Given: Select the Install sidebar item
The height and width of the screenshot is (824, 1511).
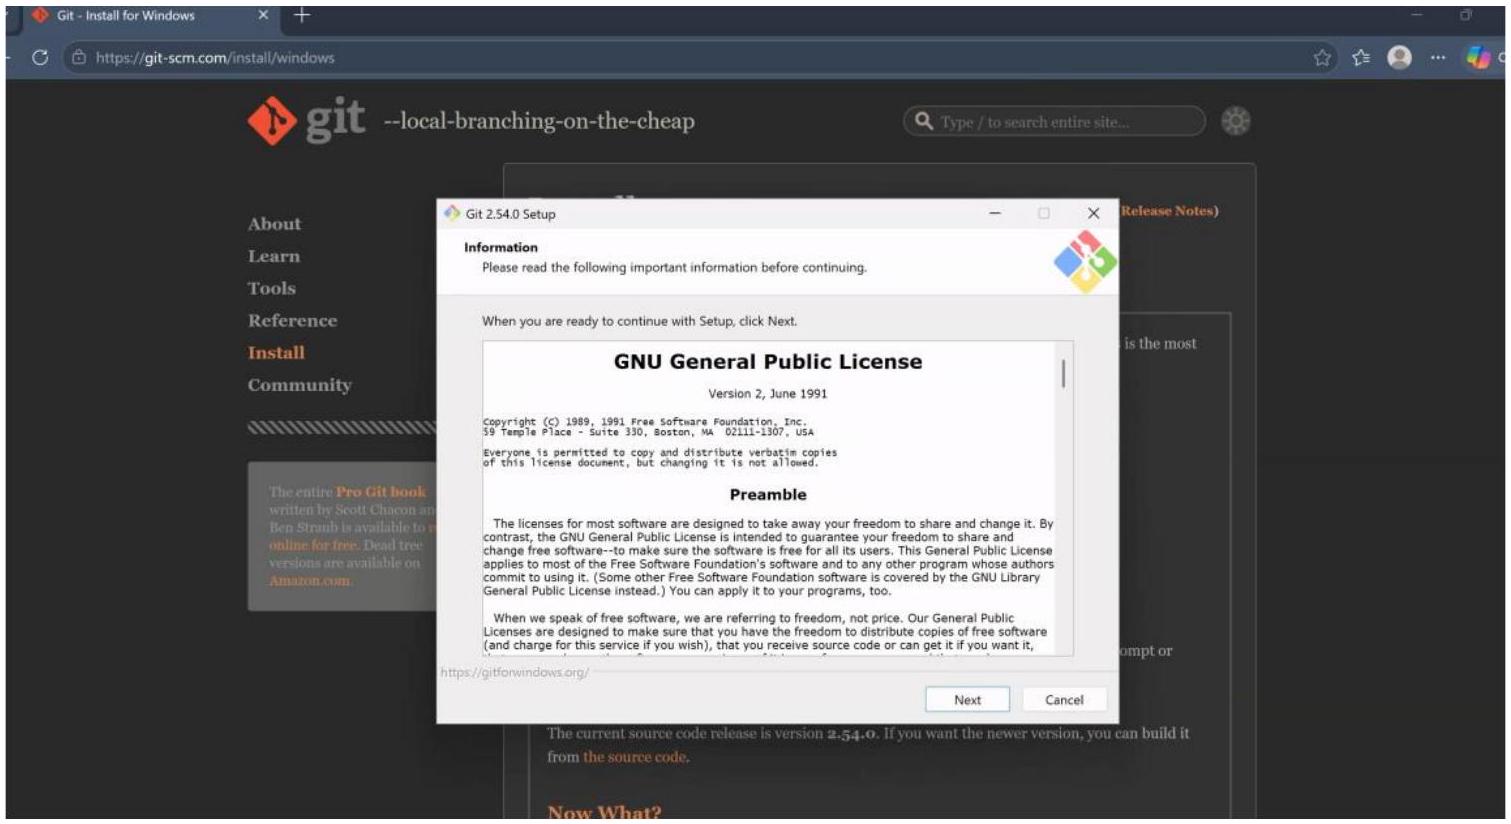Looking at the screenshot, I should click(x=276, y=352).
